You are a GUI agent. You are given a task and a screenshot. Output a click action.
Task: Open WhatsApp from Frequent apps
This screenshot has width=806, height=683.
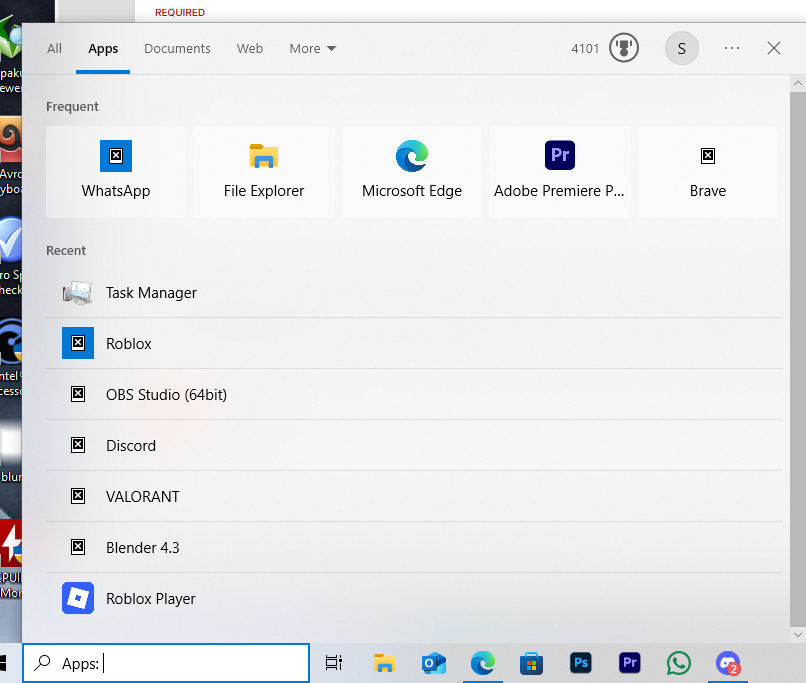pos(116,172)
